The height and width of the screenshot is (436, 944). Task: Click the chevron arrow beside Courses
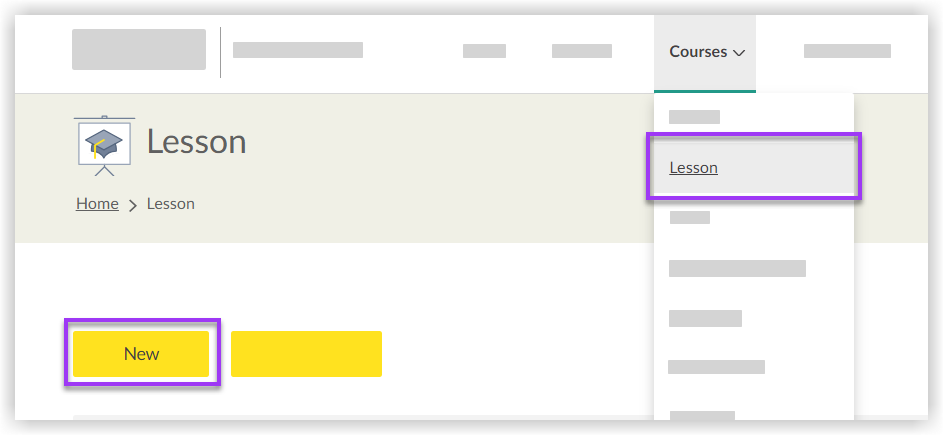point(739,53)
